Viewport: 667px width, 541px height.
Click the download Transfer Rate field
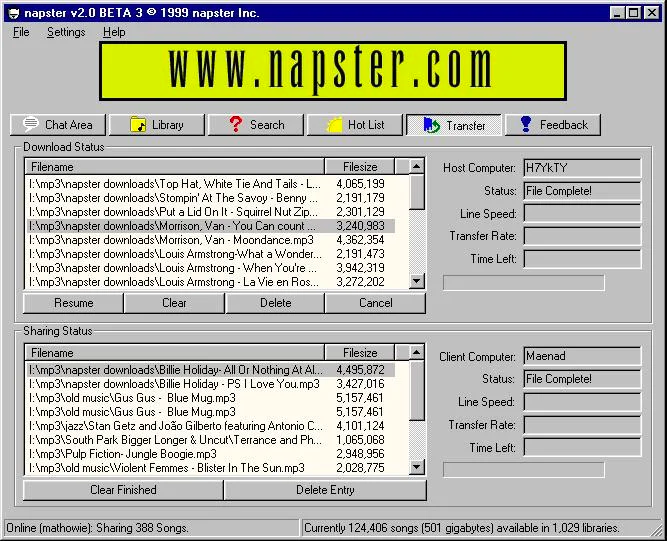tap(582, 236)
